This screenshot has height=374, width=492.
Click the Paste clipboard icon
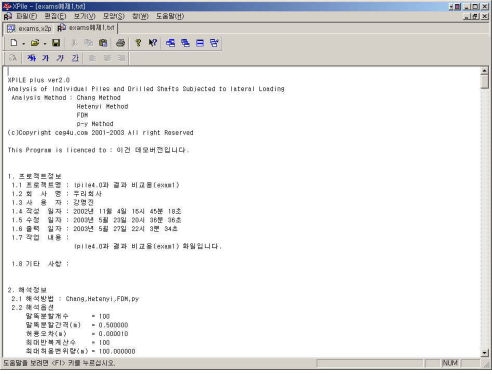point(103,43)
